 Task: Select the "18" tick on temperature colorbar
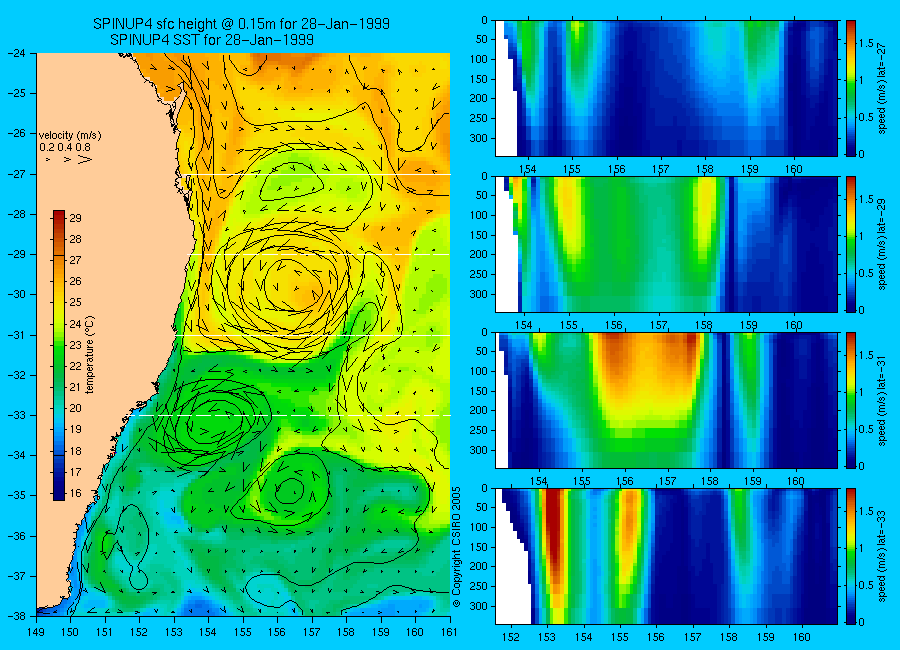76,451
